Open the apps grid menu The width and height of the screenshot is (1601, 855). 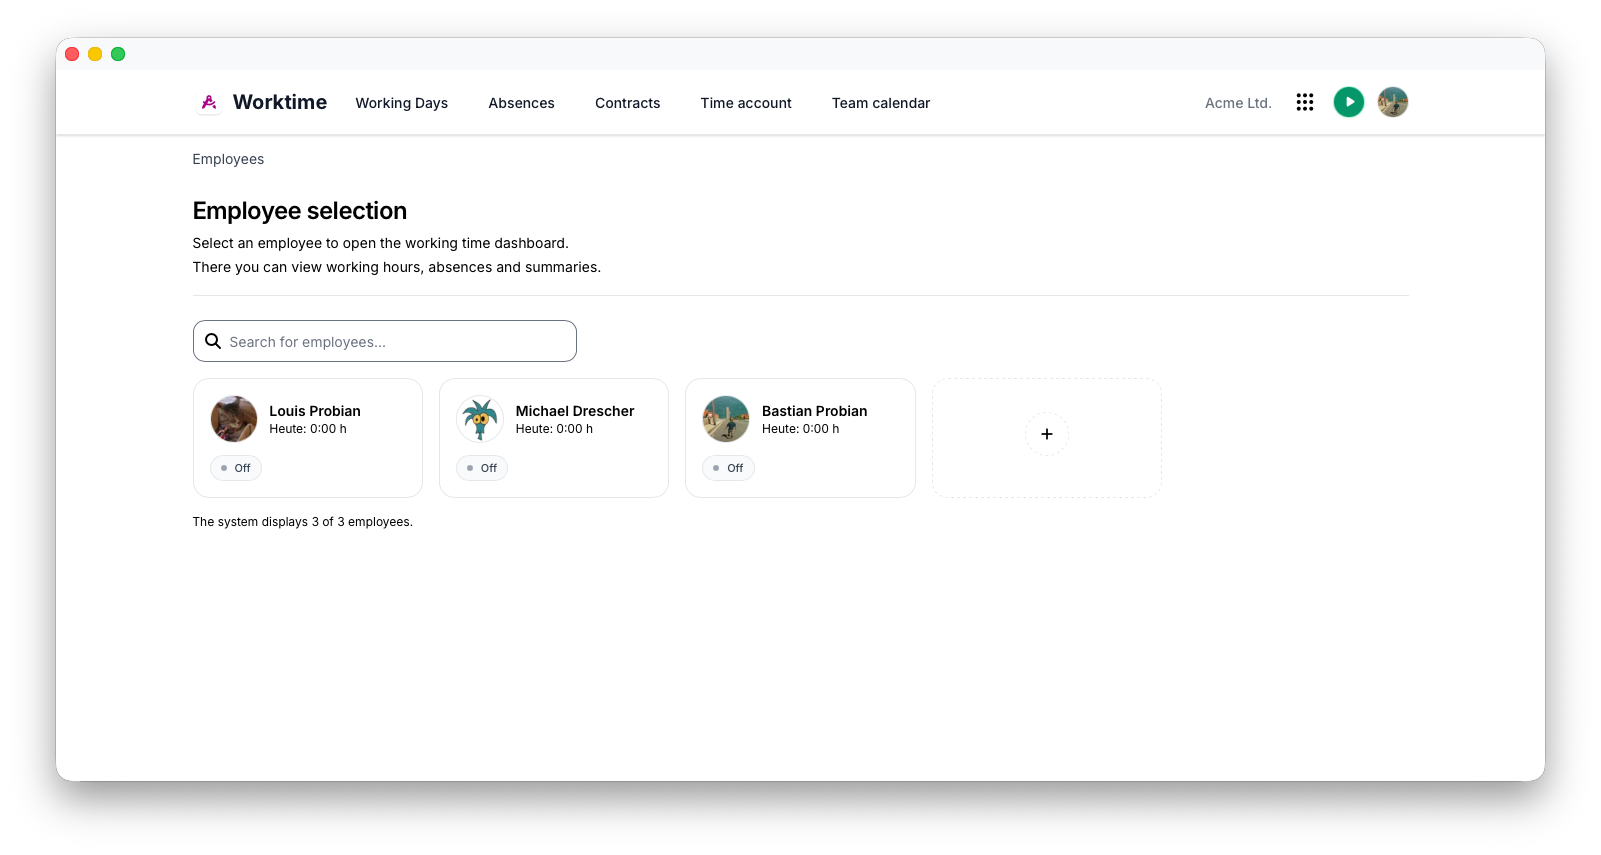[x=1305, y=102]
